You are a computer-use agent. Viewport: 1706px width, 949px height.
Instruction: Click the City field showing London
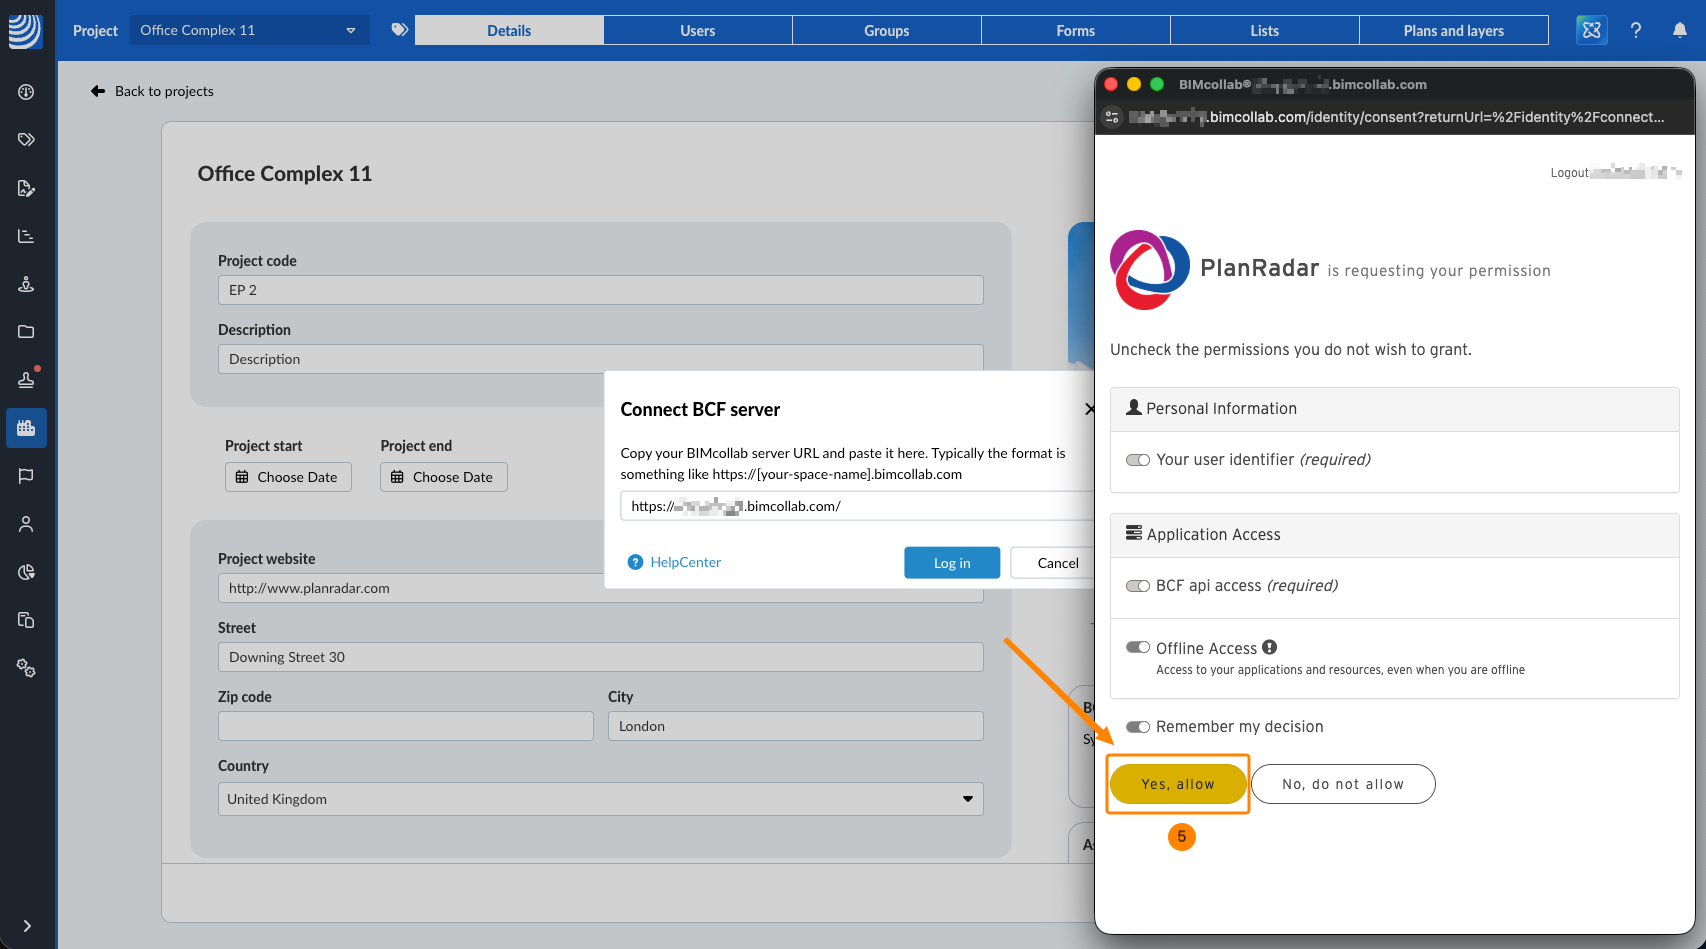[796, 726]
